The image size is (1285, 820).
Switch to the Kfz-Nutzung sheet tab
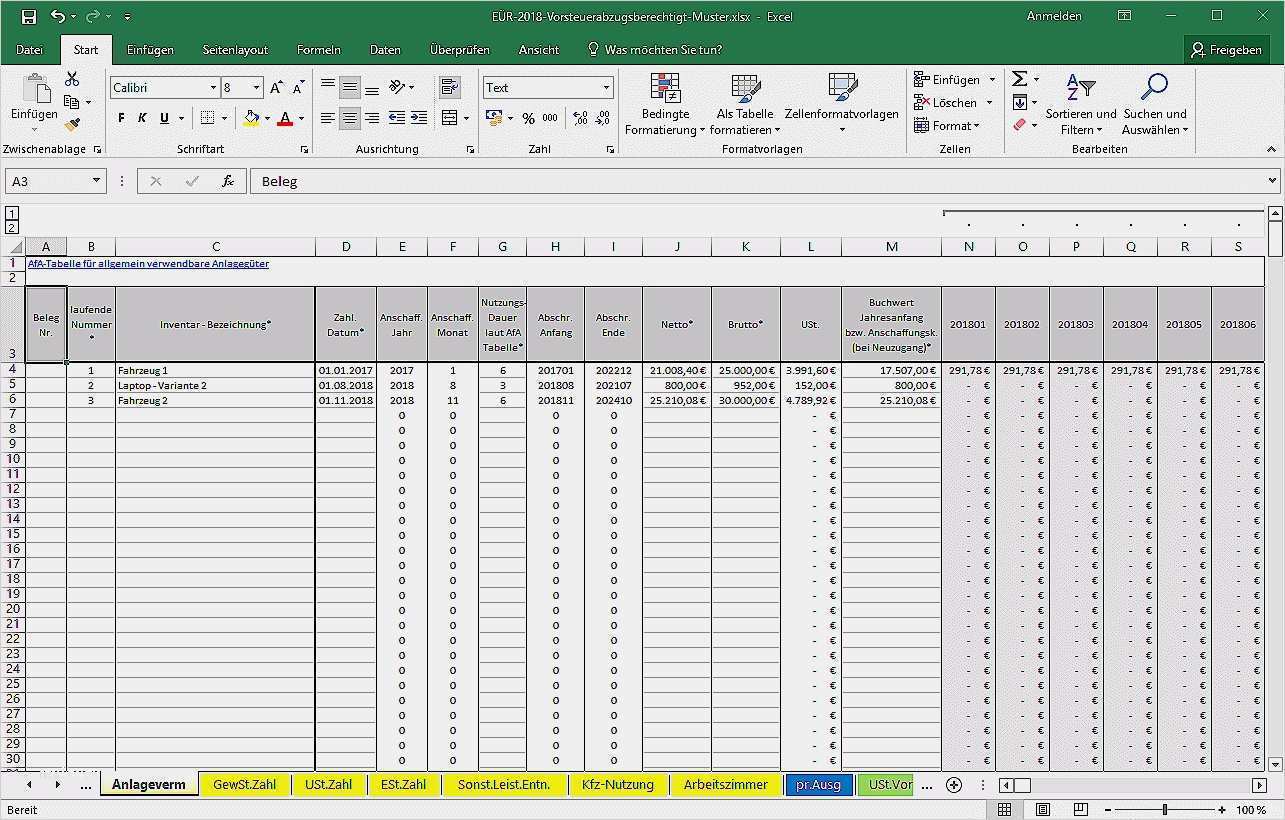pos(617,785)
